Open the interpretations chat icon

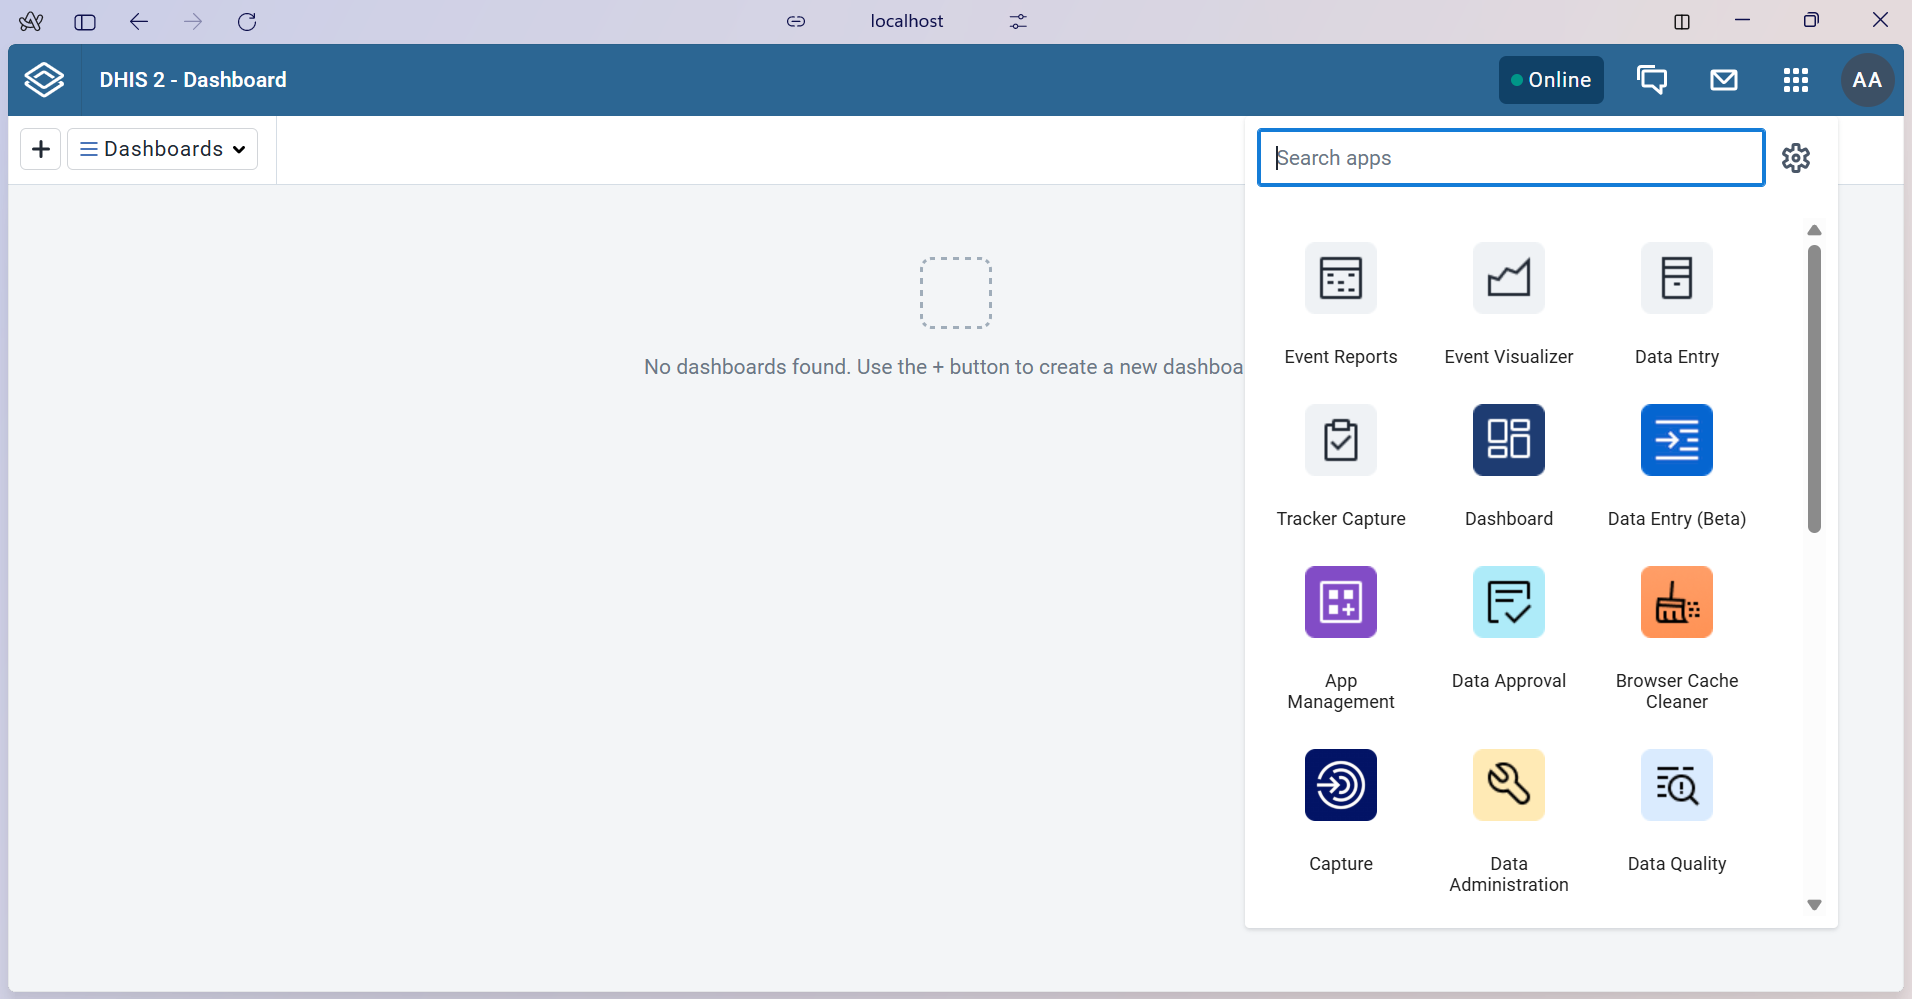pos(1652,80)
